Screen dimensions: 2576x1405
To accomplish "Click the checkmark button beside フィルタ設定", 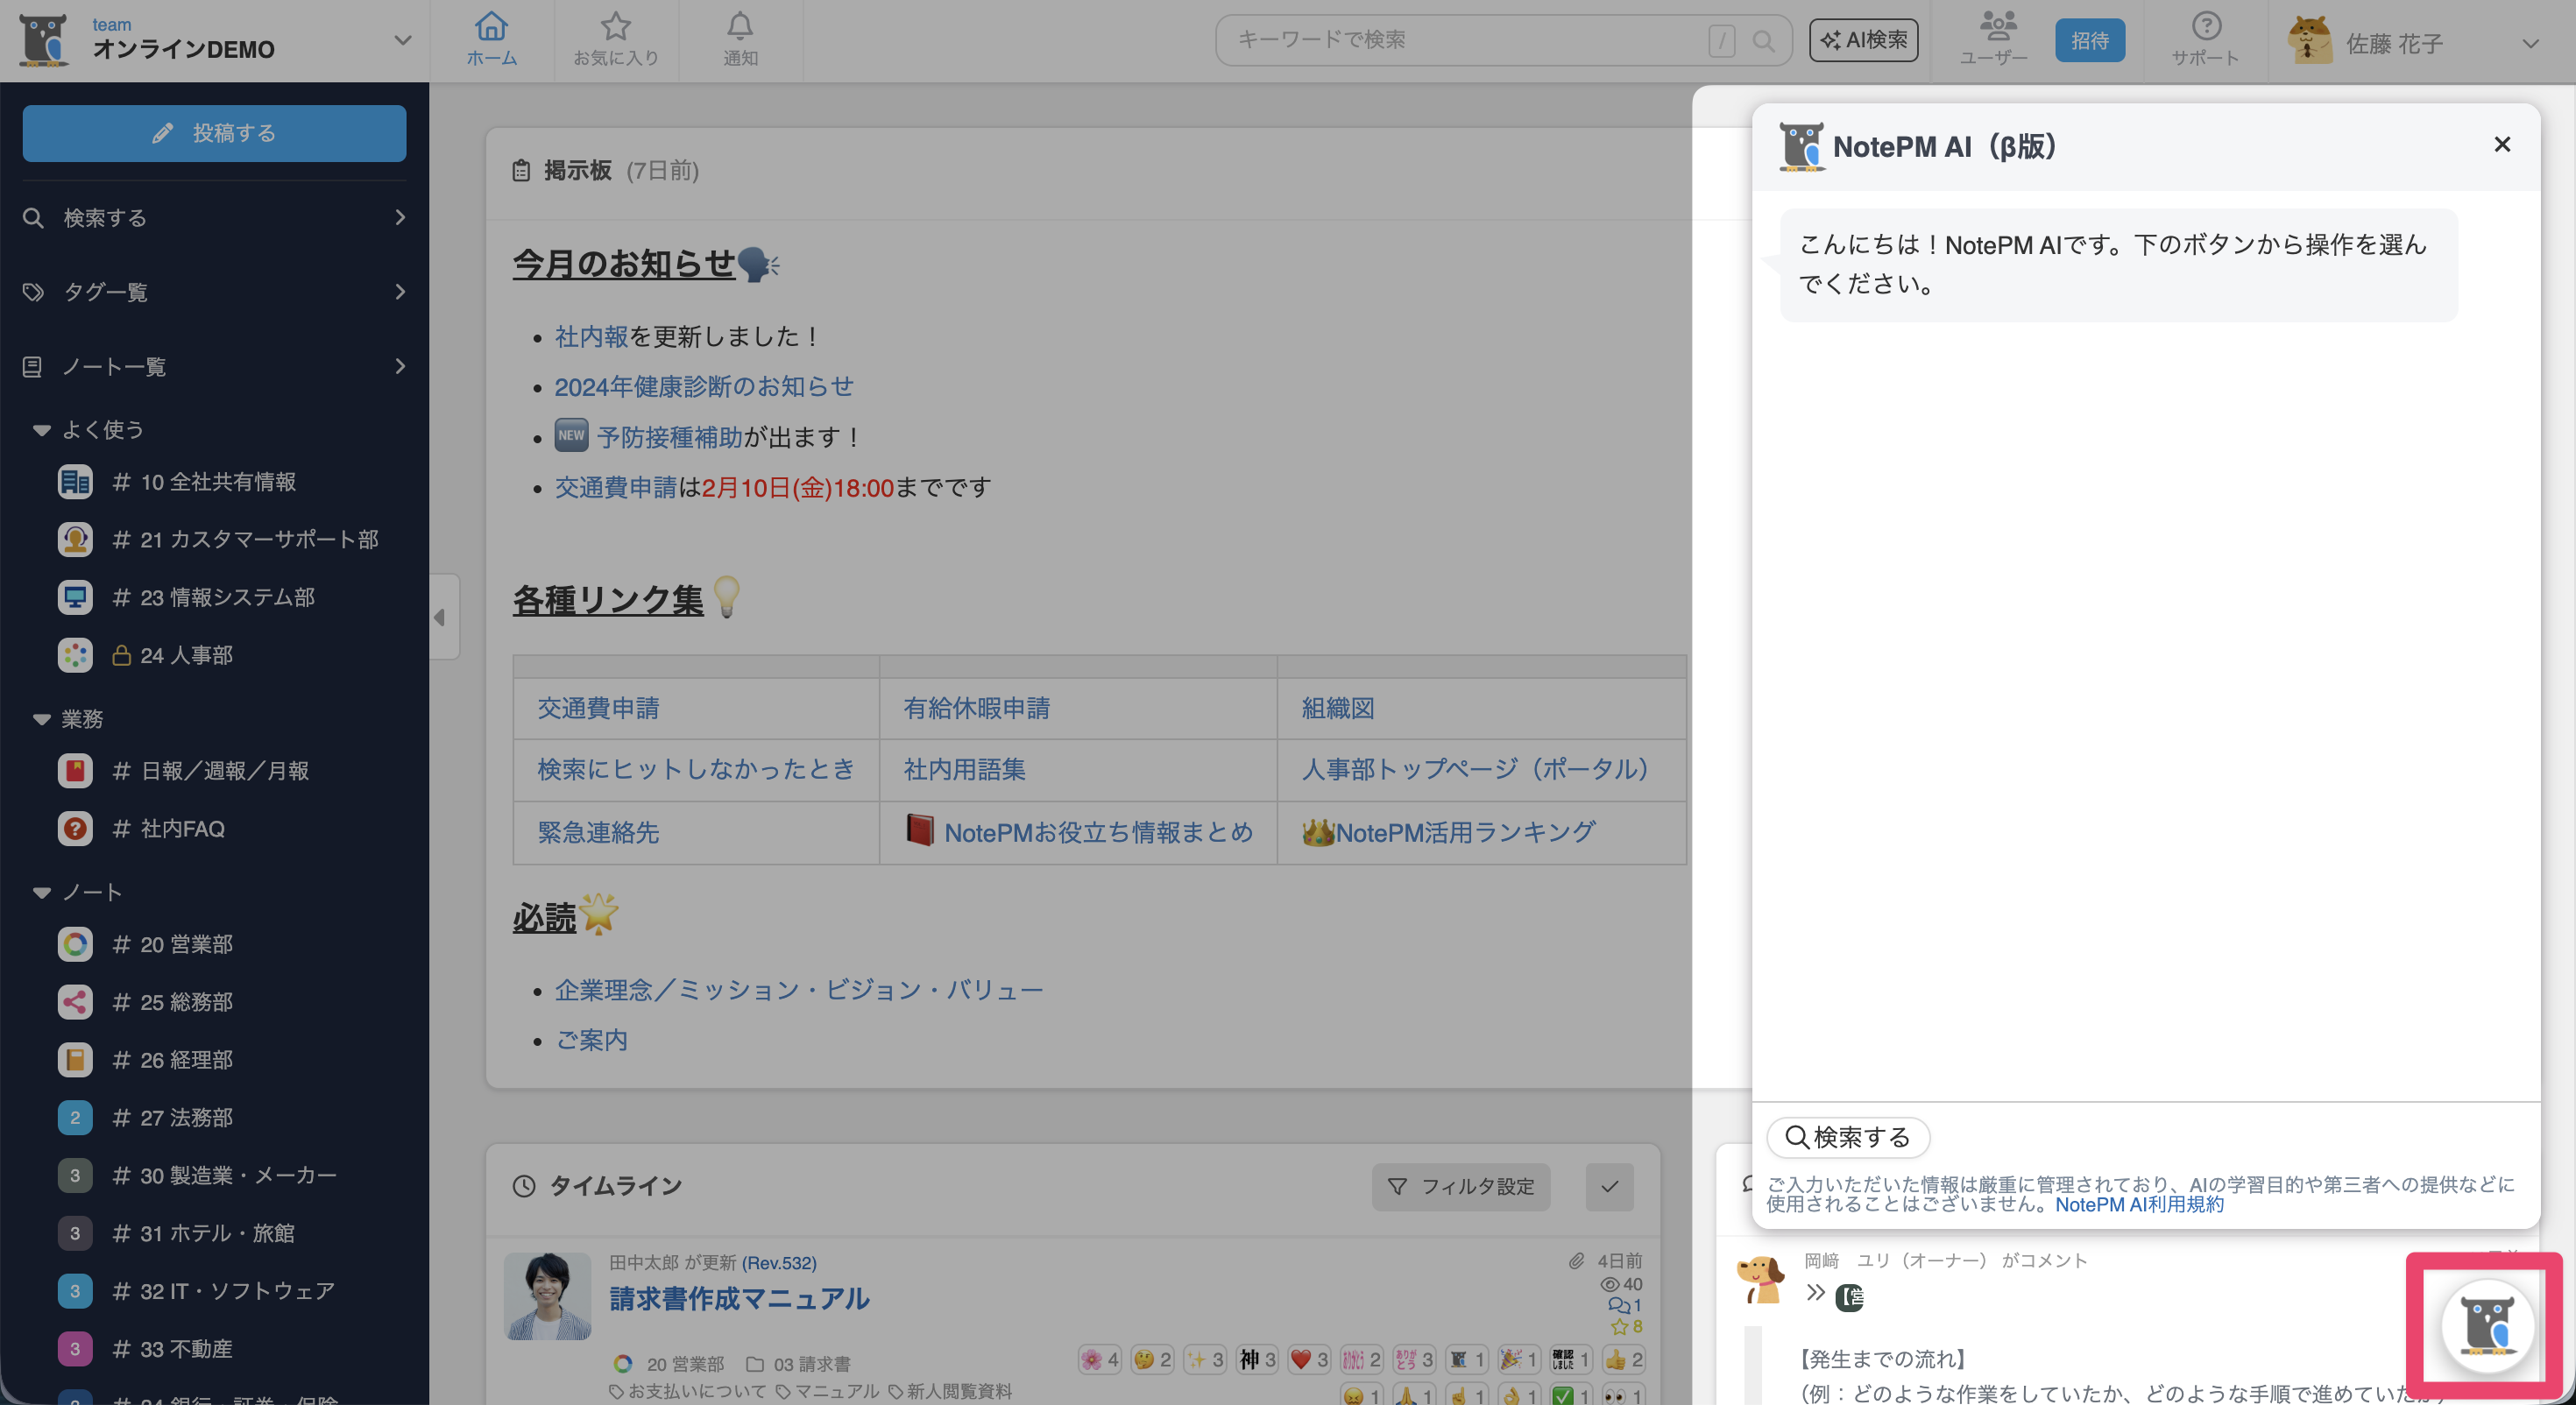I will pos(1609,1186).
